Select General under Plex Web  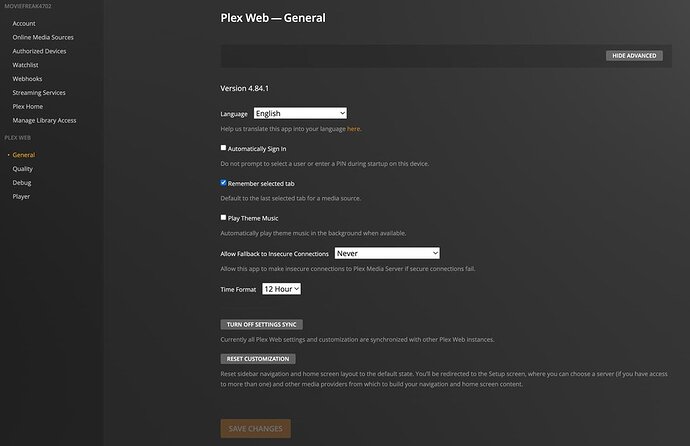[24, 155]
